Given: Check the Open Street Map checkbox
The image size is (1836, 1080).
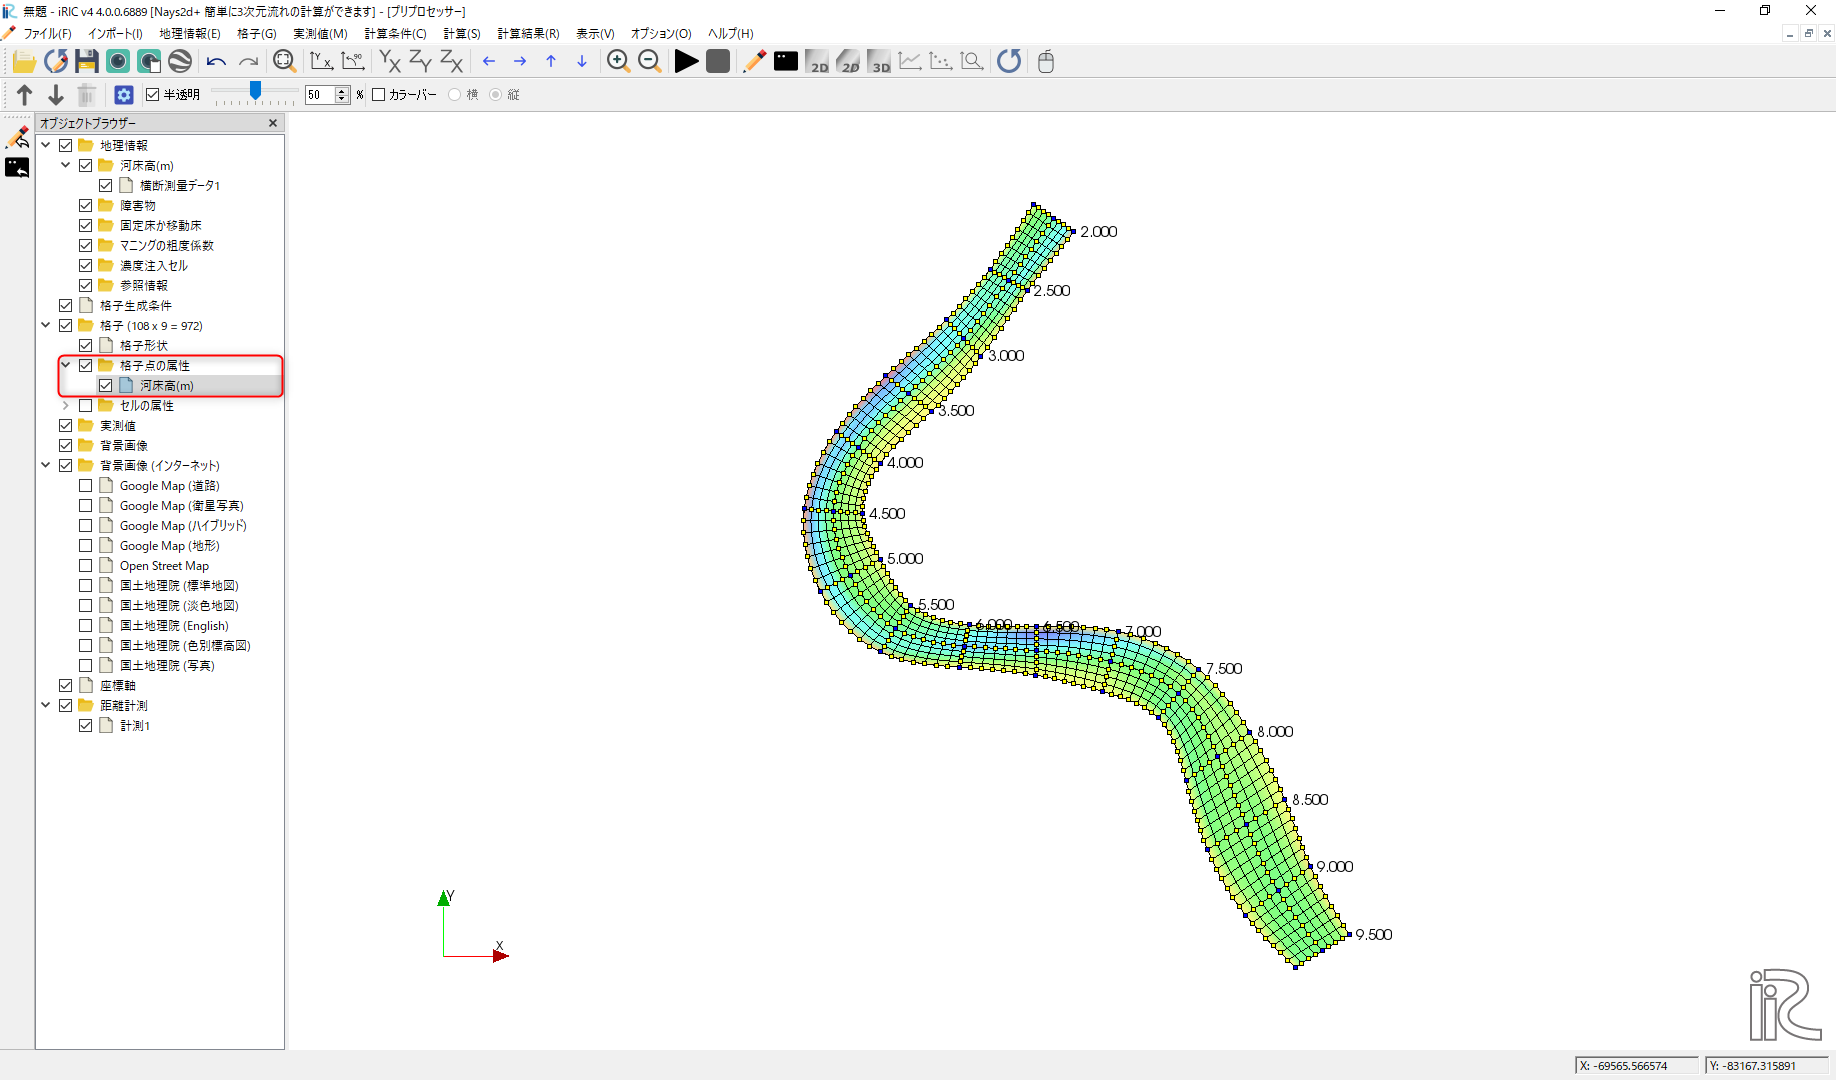Looking at the screenshot, I should tap(86, 565).
